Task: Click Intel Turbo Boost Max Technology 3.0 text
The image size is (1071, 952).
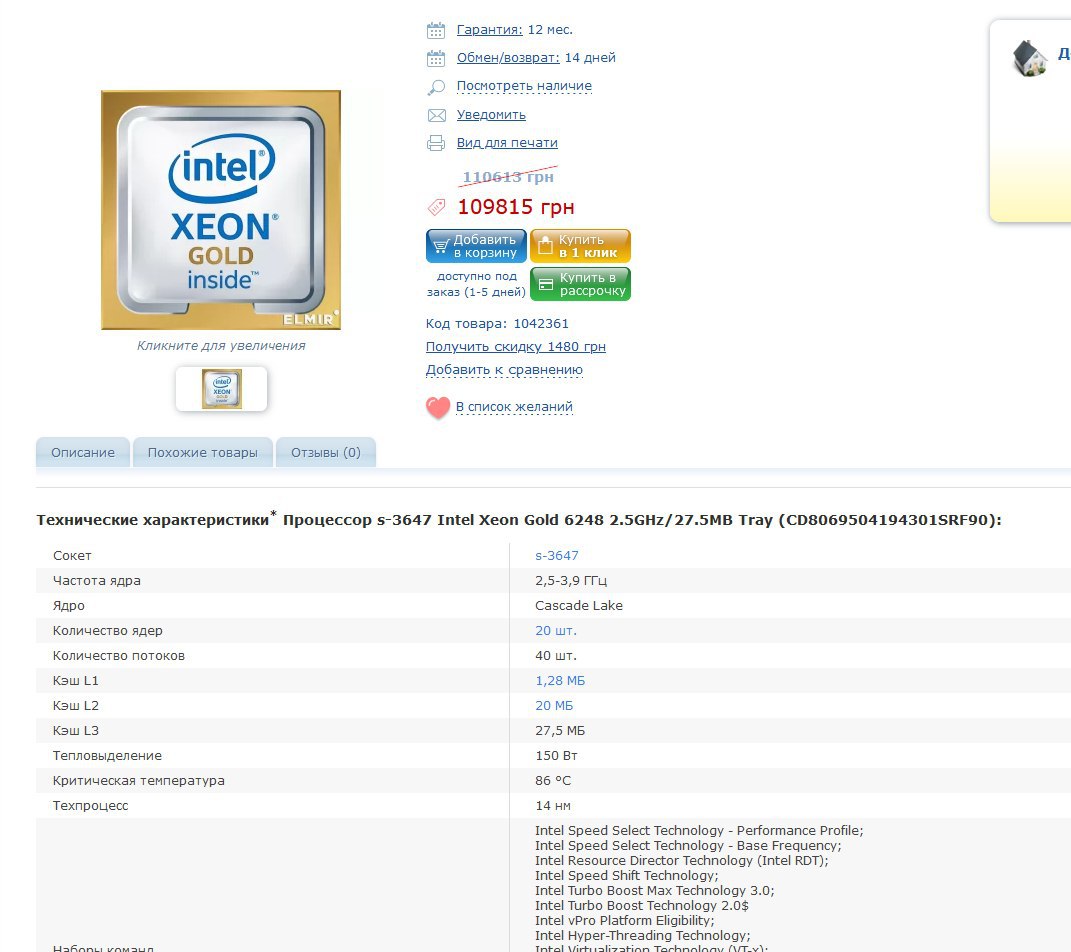Action: [654, 891]
